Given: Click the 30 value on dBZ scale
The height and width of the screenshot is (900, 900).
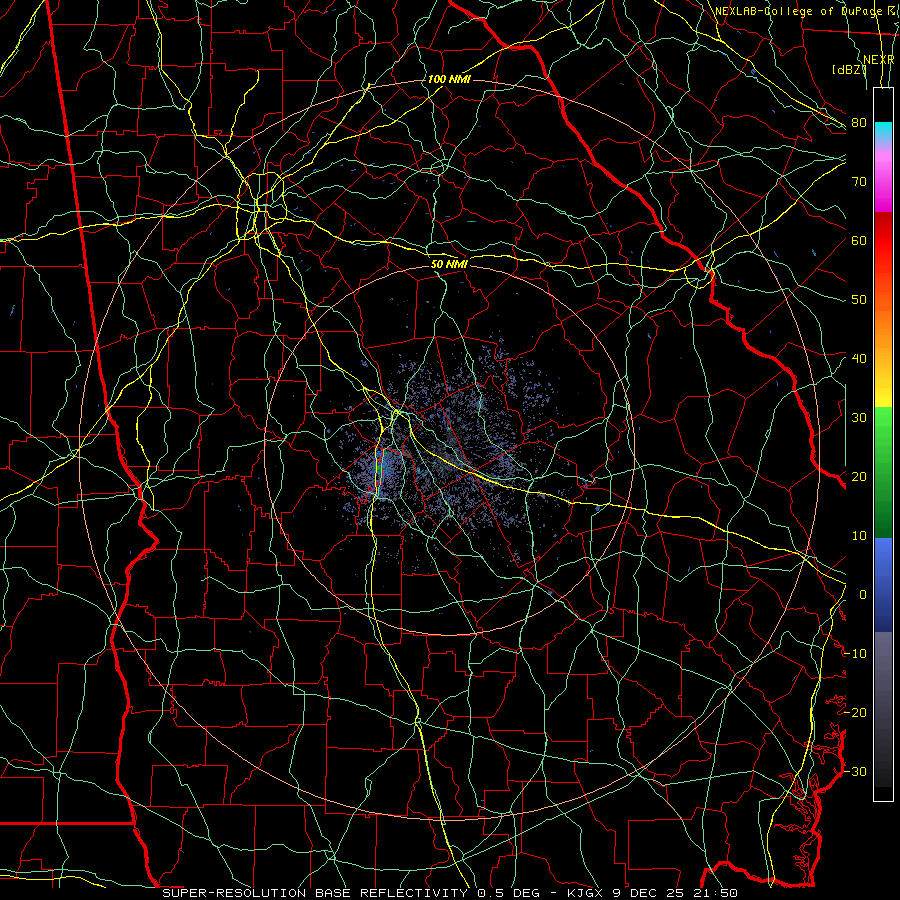Looking at the screenshot, I should (x=859, y=418).
